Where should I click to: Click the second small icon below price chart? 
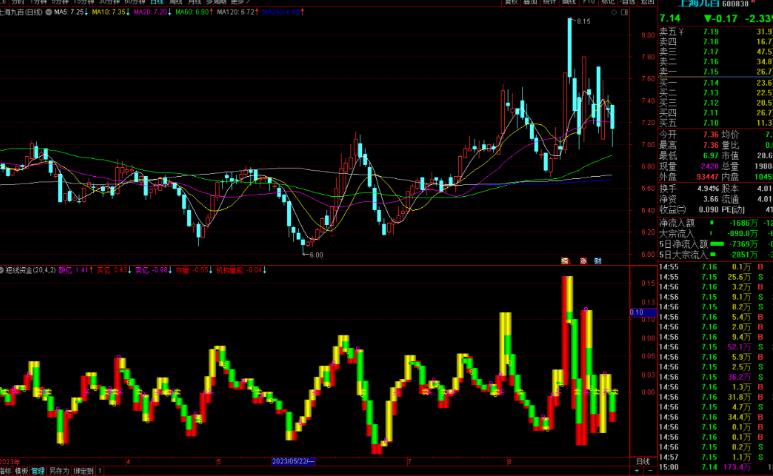583,261
